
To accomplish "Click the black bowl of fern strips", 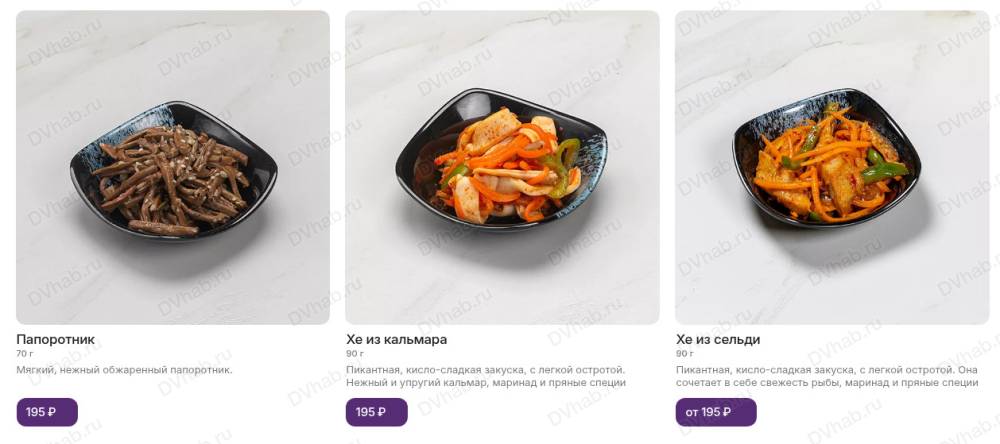I will point(173,169).
